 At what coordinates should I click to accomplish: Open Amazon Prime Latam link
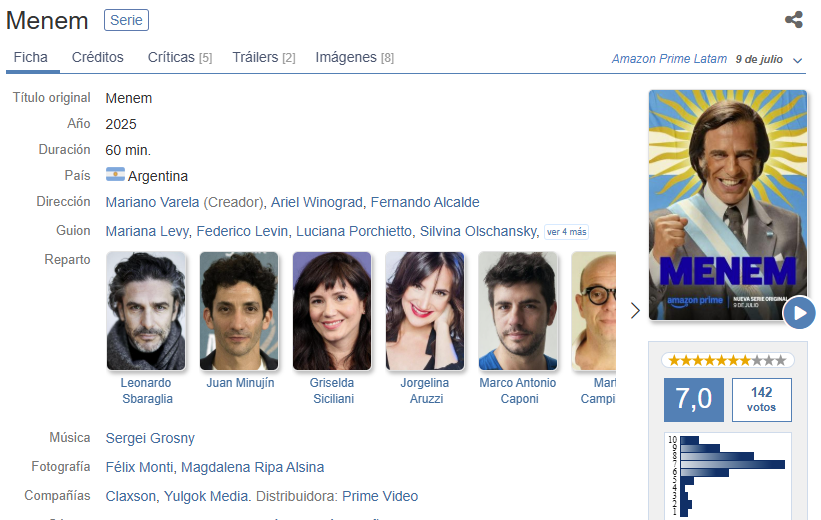[x=669, y=59]
